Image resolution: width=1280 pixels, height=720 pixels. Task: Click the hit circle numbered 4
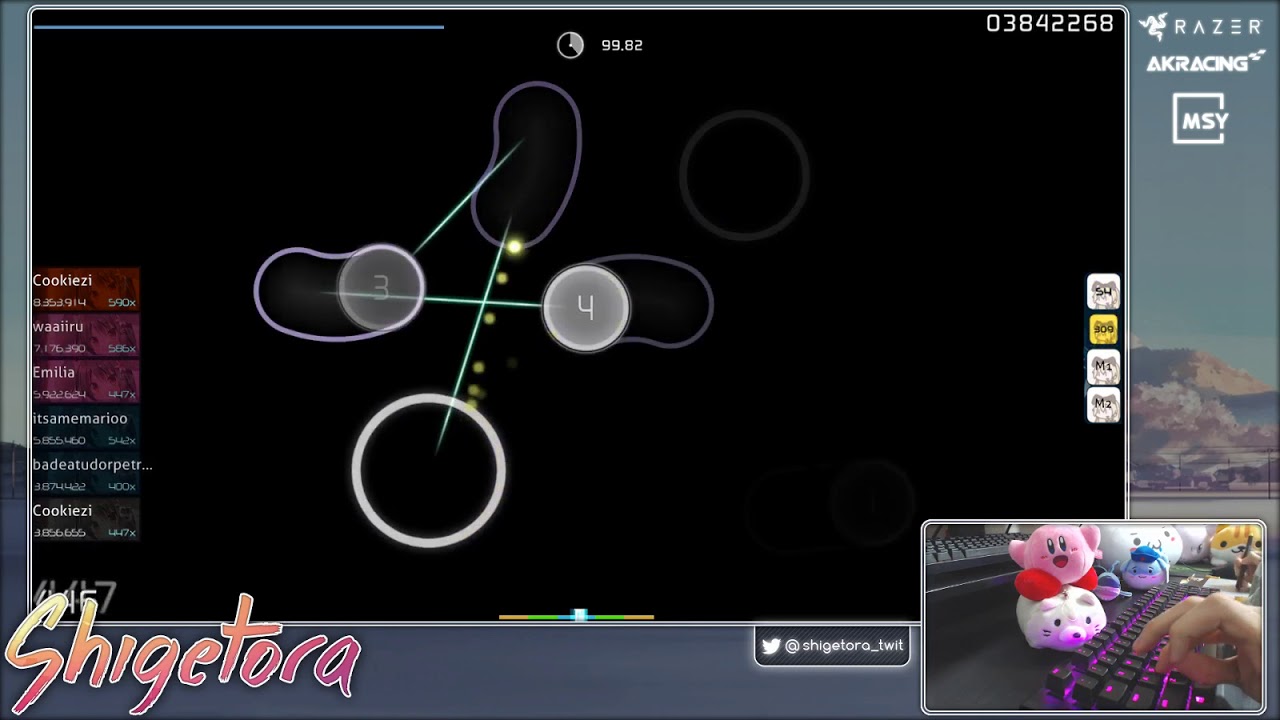tap(586, 308)
